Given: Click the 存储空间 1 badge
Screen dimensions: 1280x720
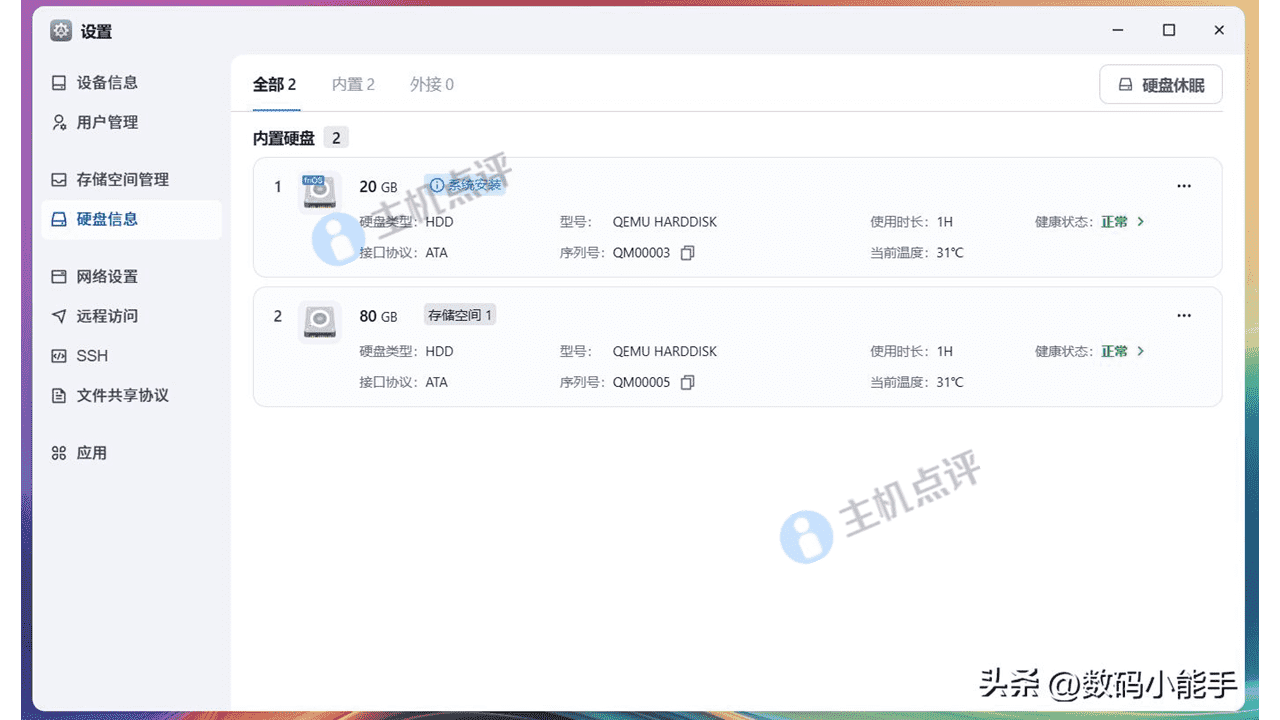Looking at the screenshot, I should pos(460,314).
